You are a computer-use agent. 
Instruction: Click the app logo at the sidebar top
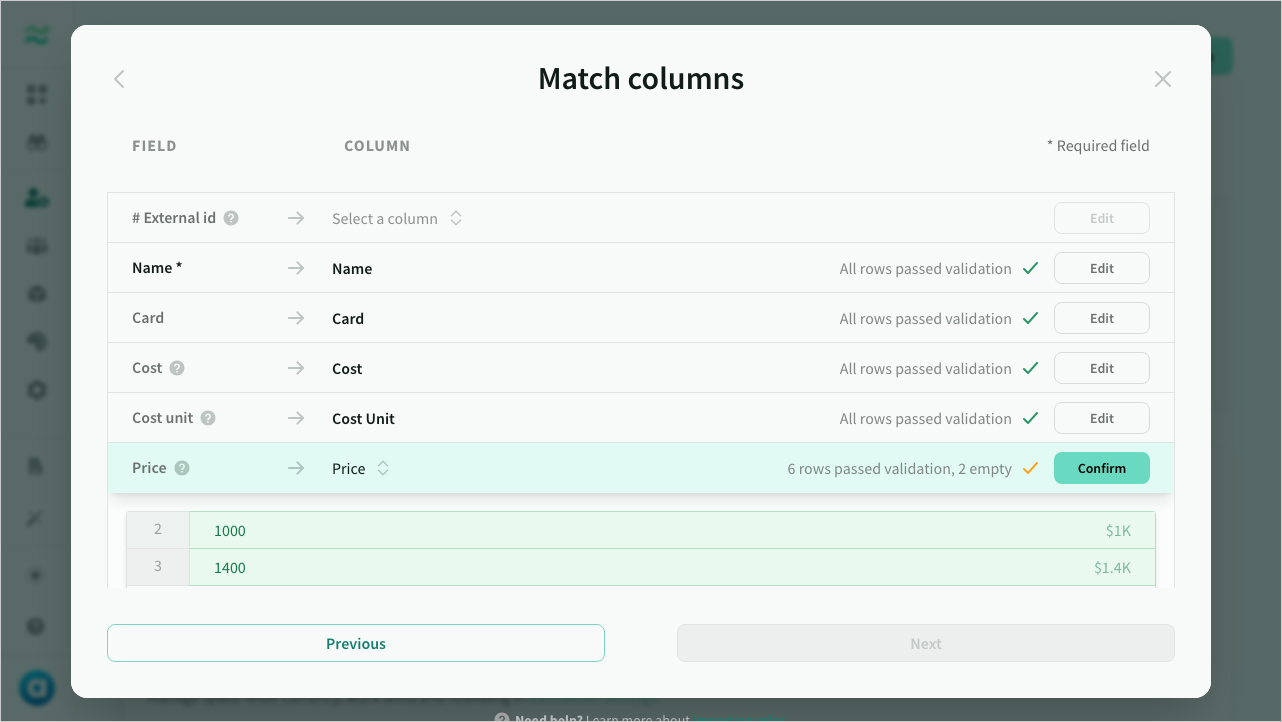point(36,34)
